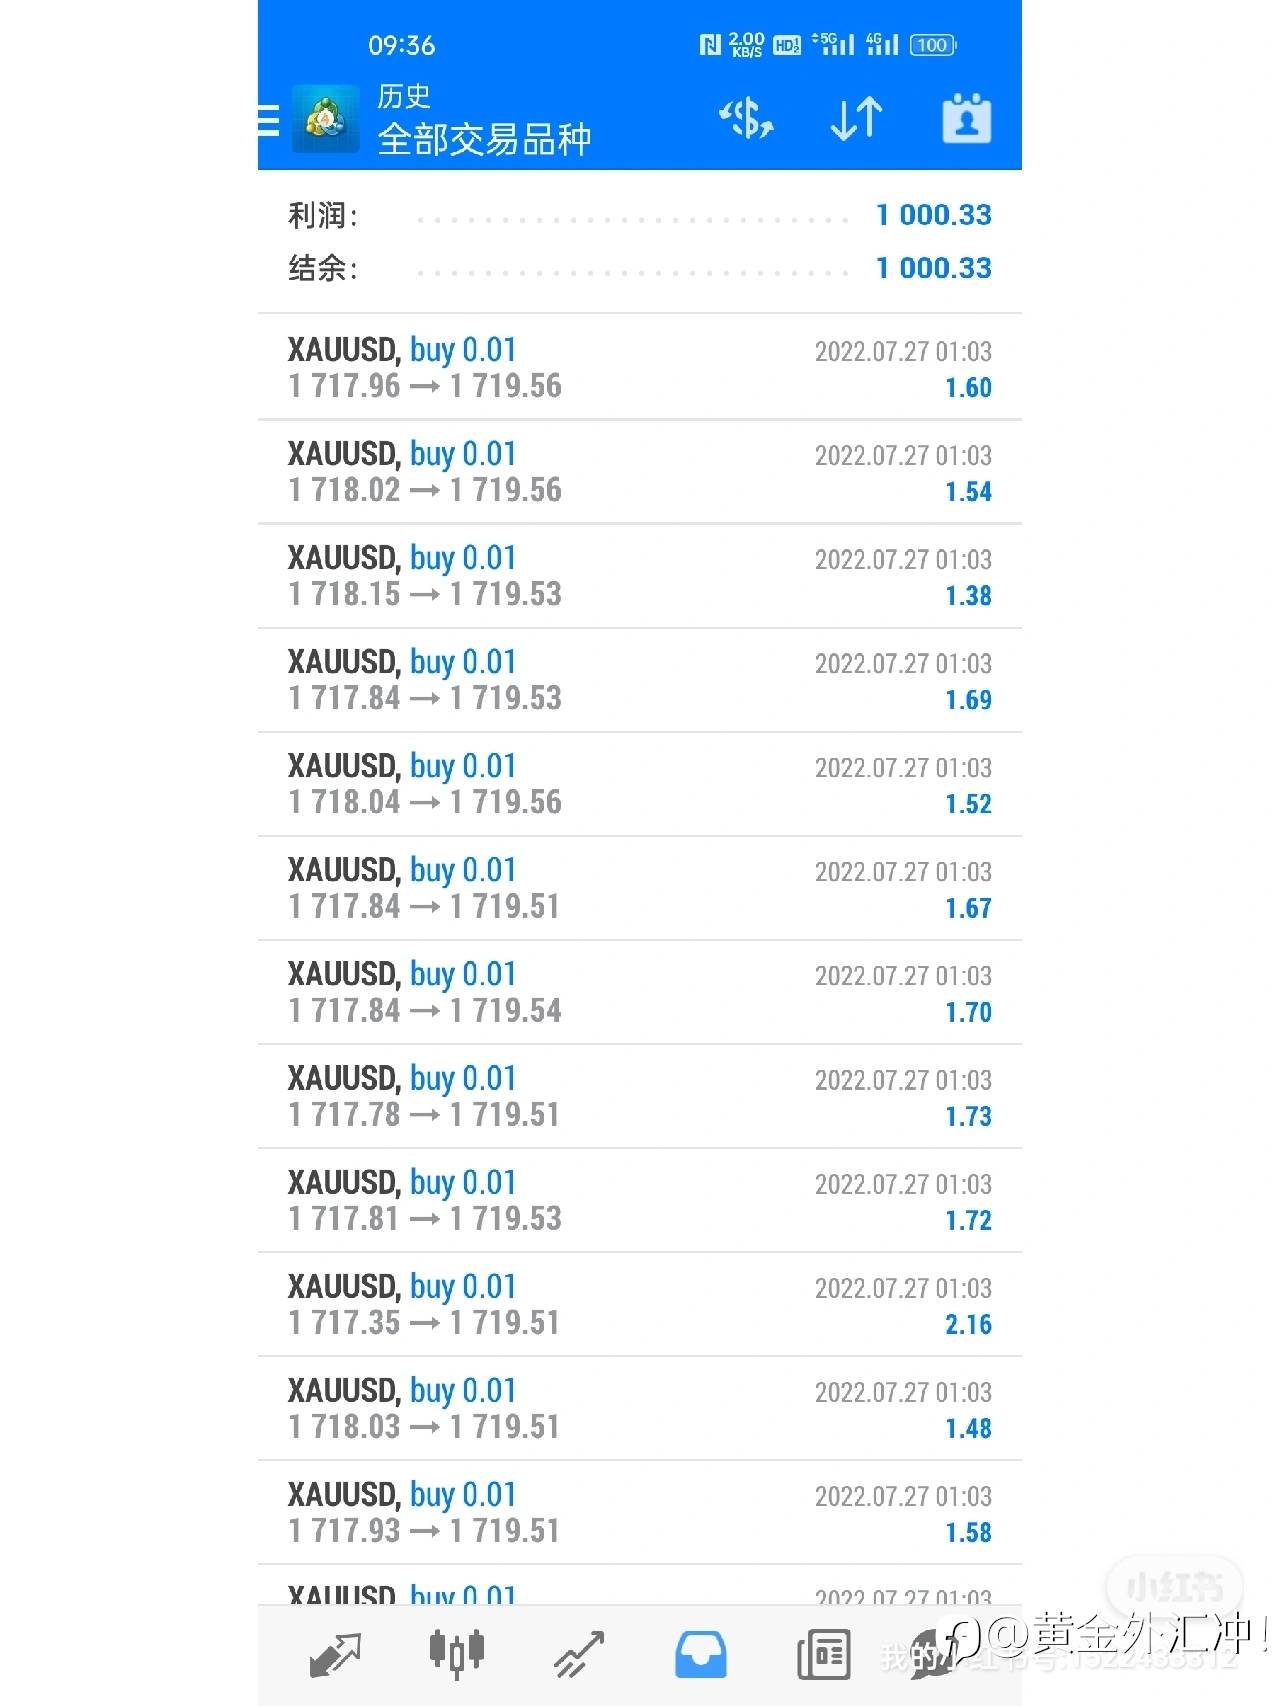Open the symbol filter dollar icon
The width and height of the screenshot is (1280, 1706).
point(746,119)
